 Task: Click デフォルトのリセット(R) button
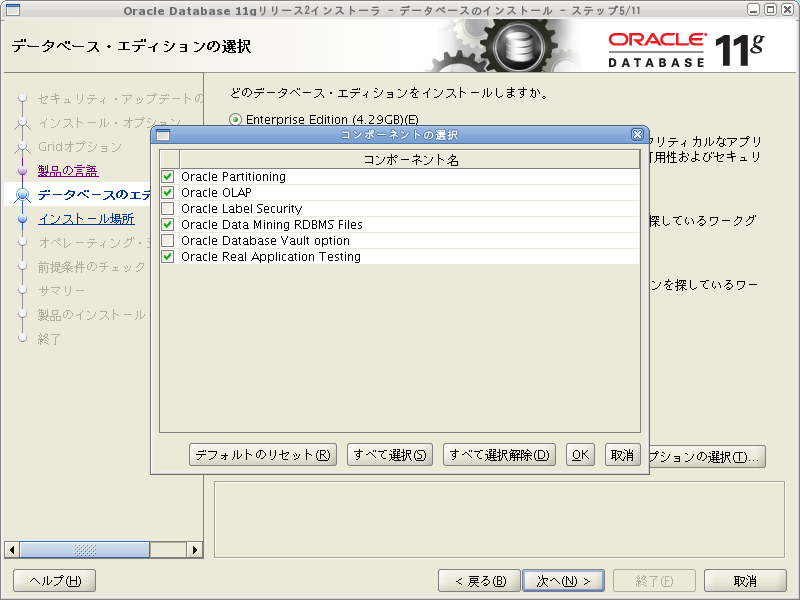pyautogui.click(x=263, y=455)
